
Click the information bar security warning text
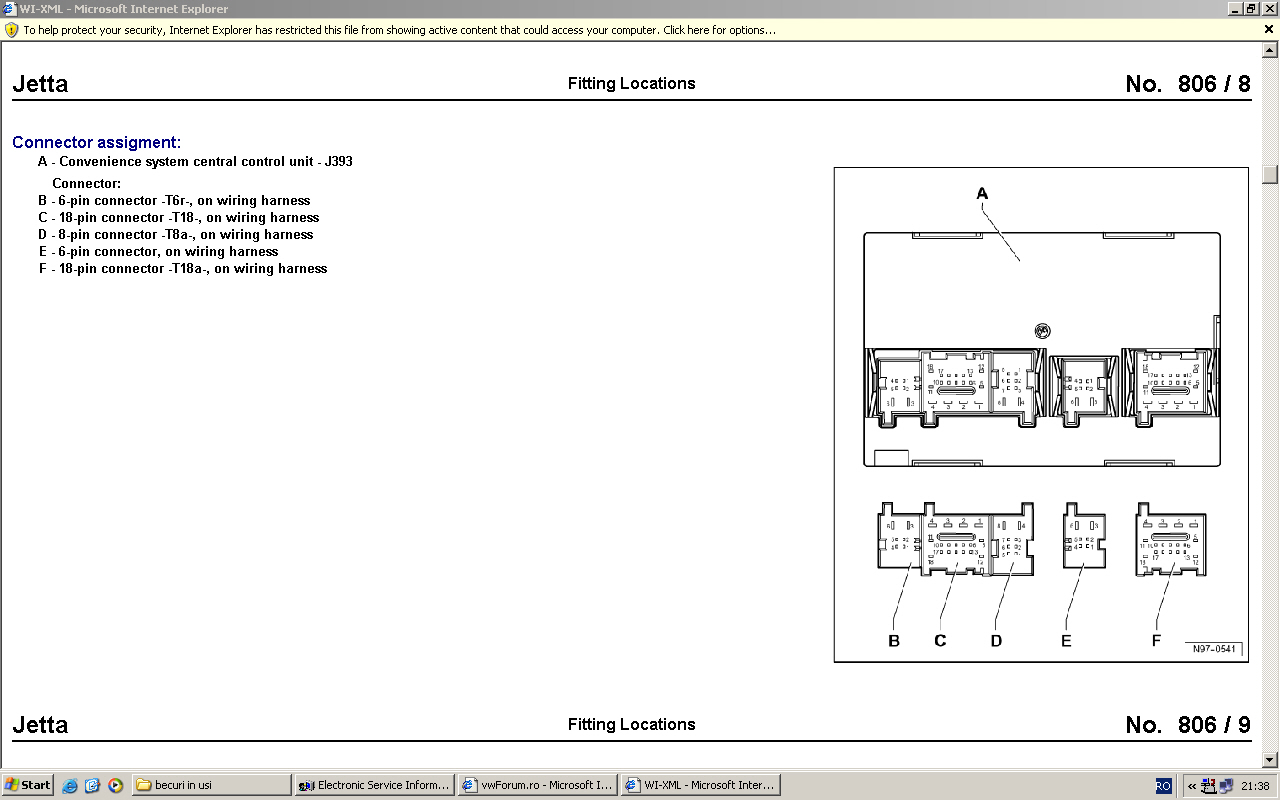[x=399, y=30]
